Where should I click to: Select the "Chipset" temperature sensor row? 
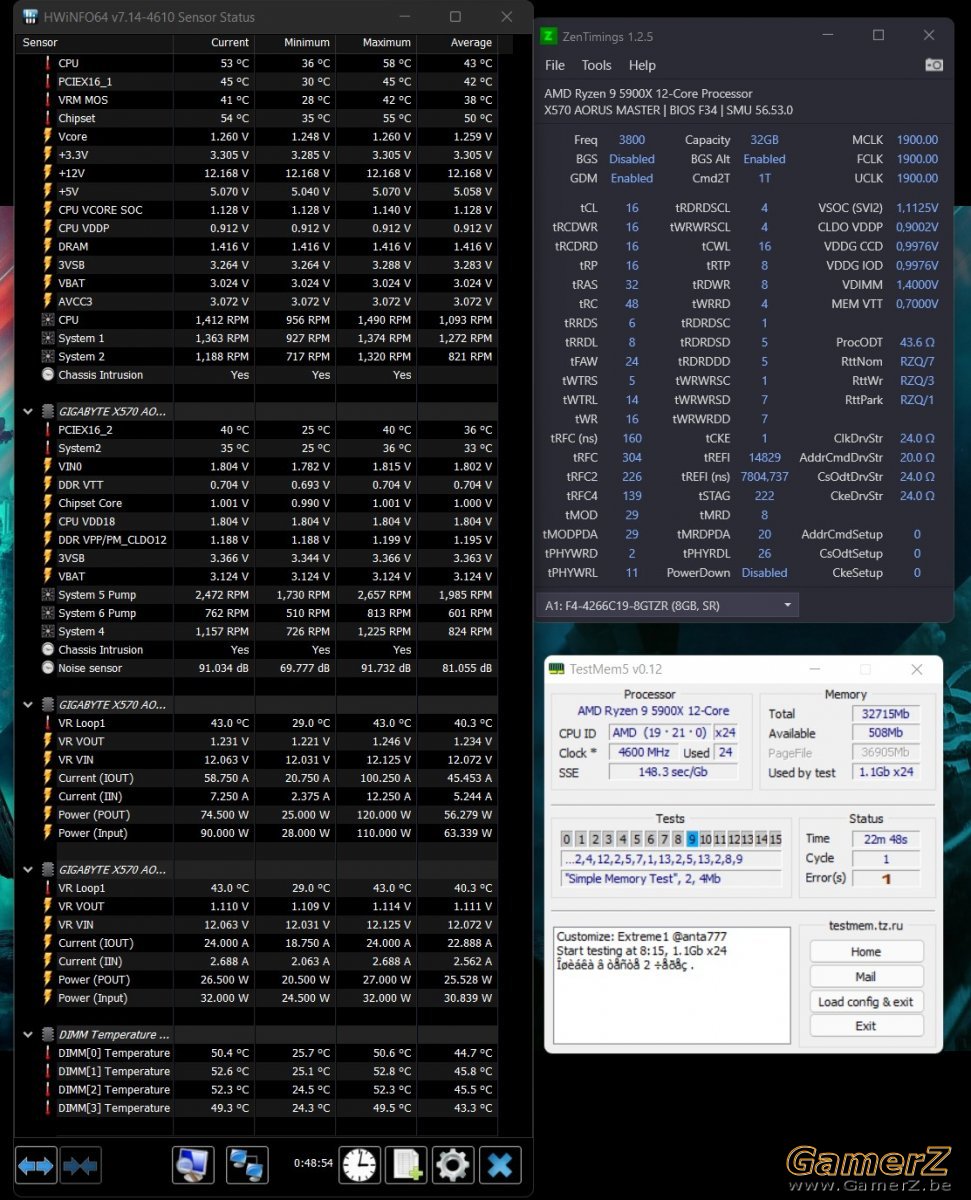pos(258,118)
